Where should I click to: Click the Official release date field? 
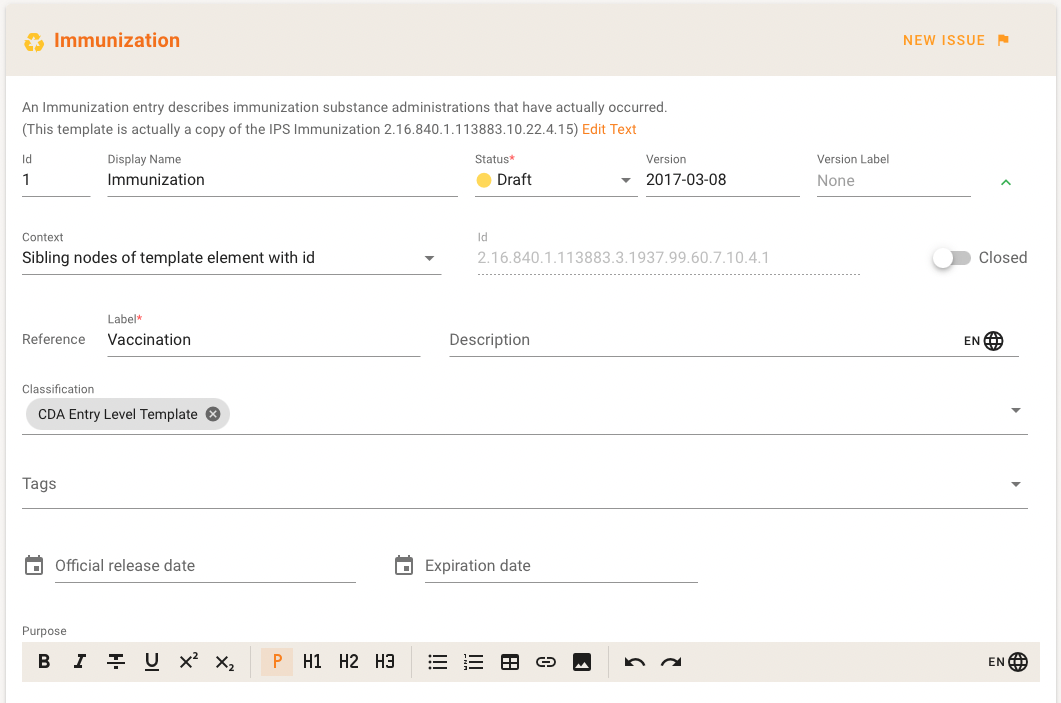click(x=204, y=566)
